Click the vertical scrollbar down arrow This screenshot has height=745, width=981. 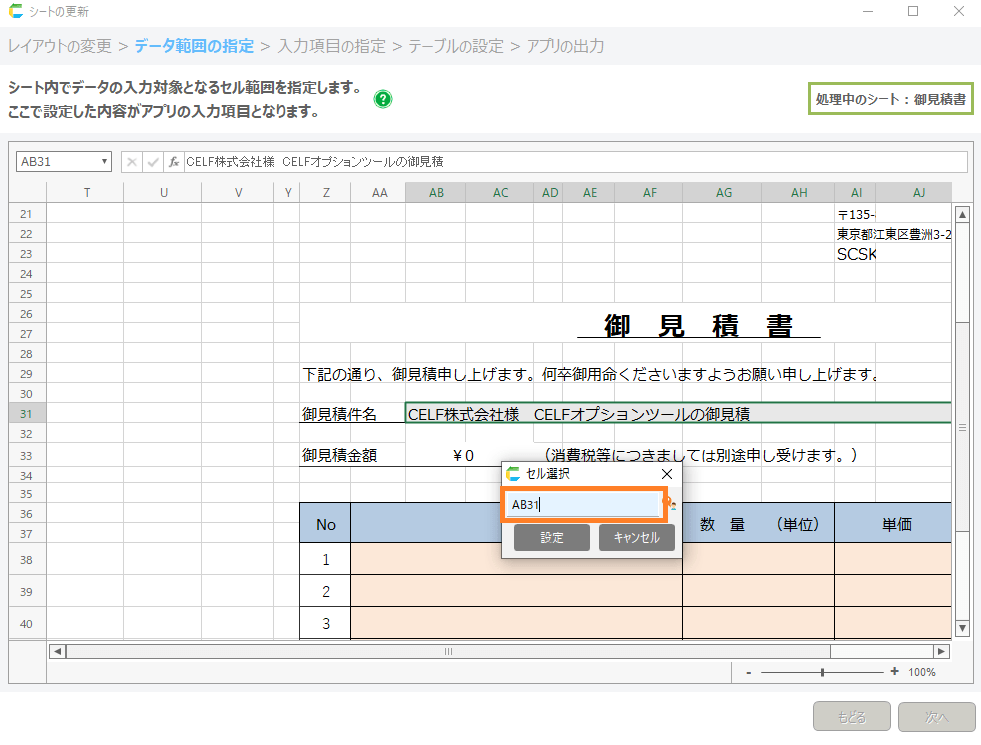coord(962,628)
